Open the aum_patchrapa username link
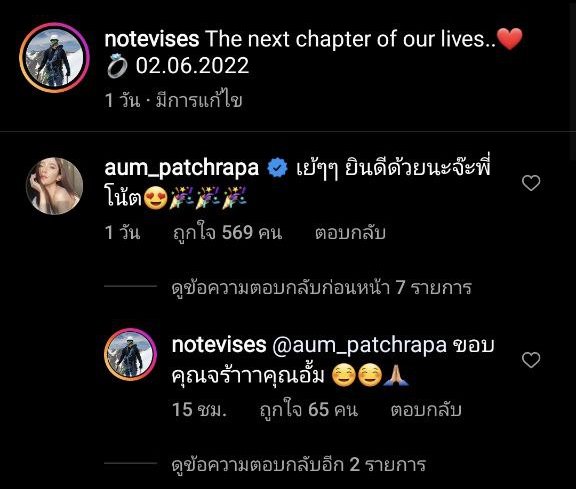The image size is (576, 489). pos(181,168)
